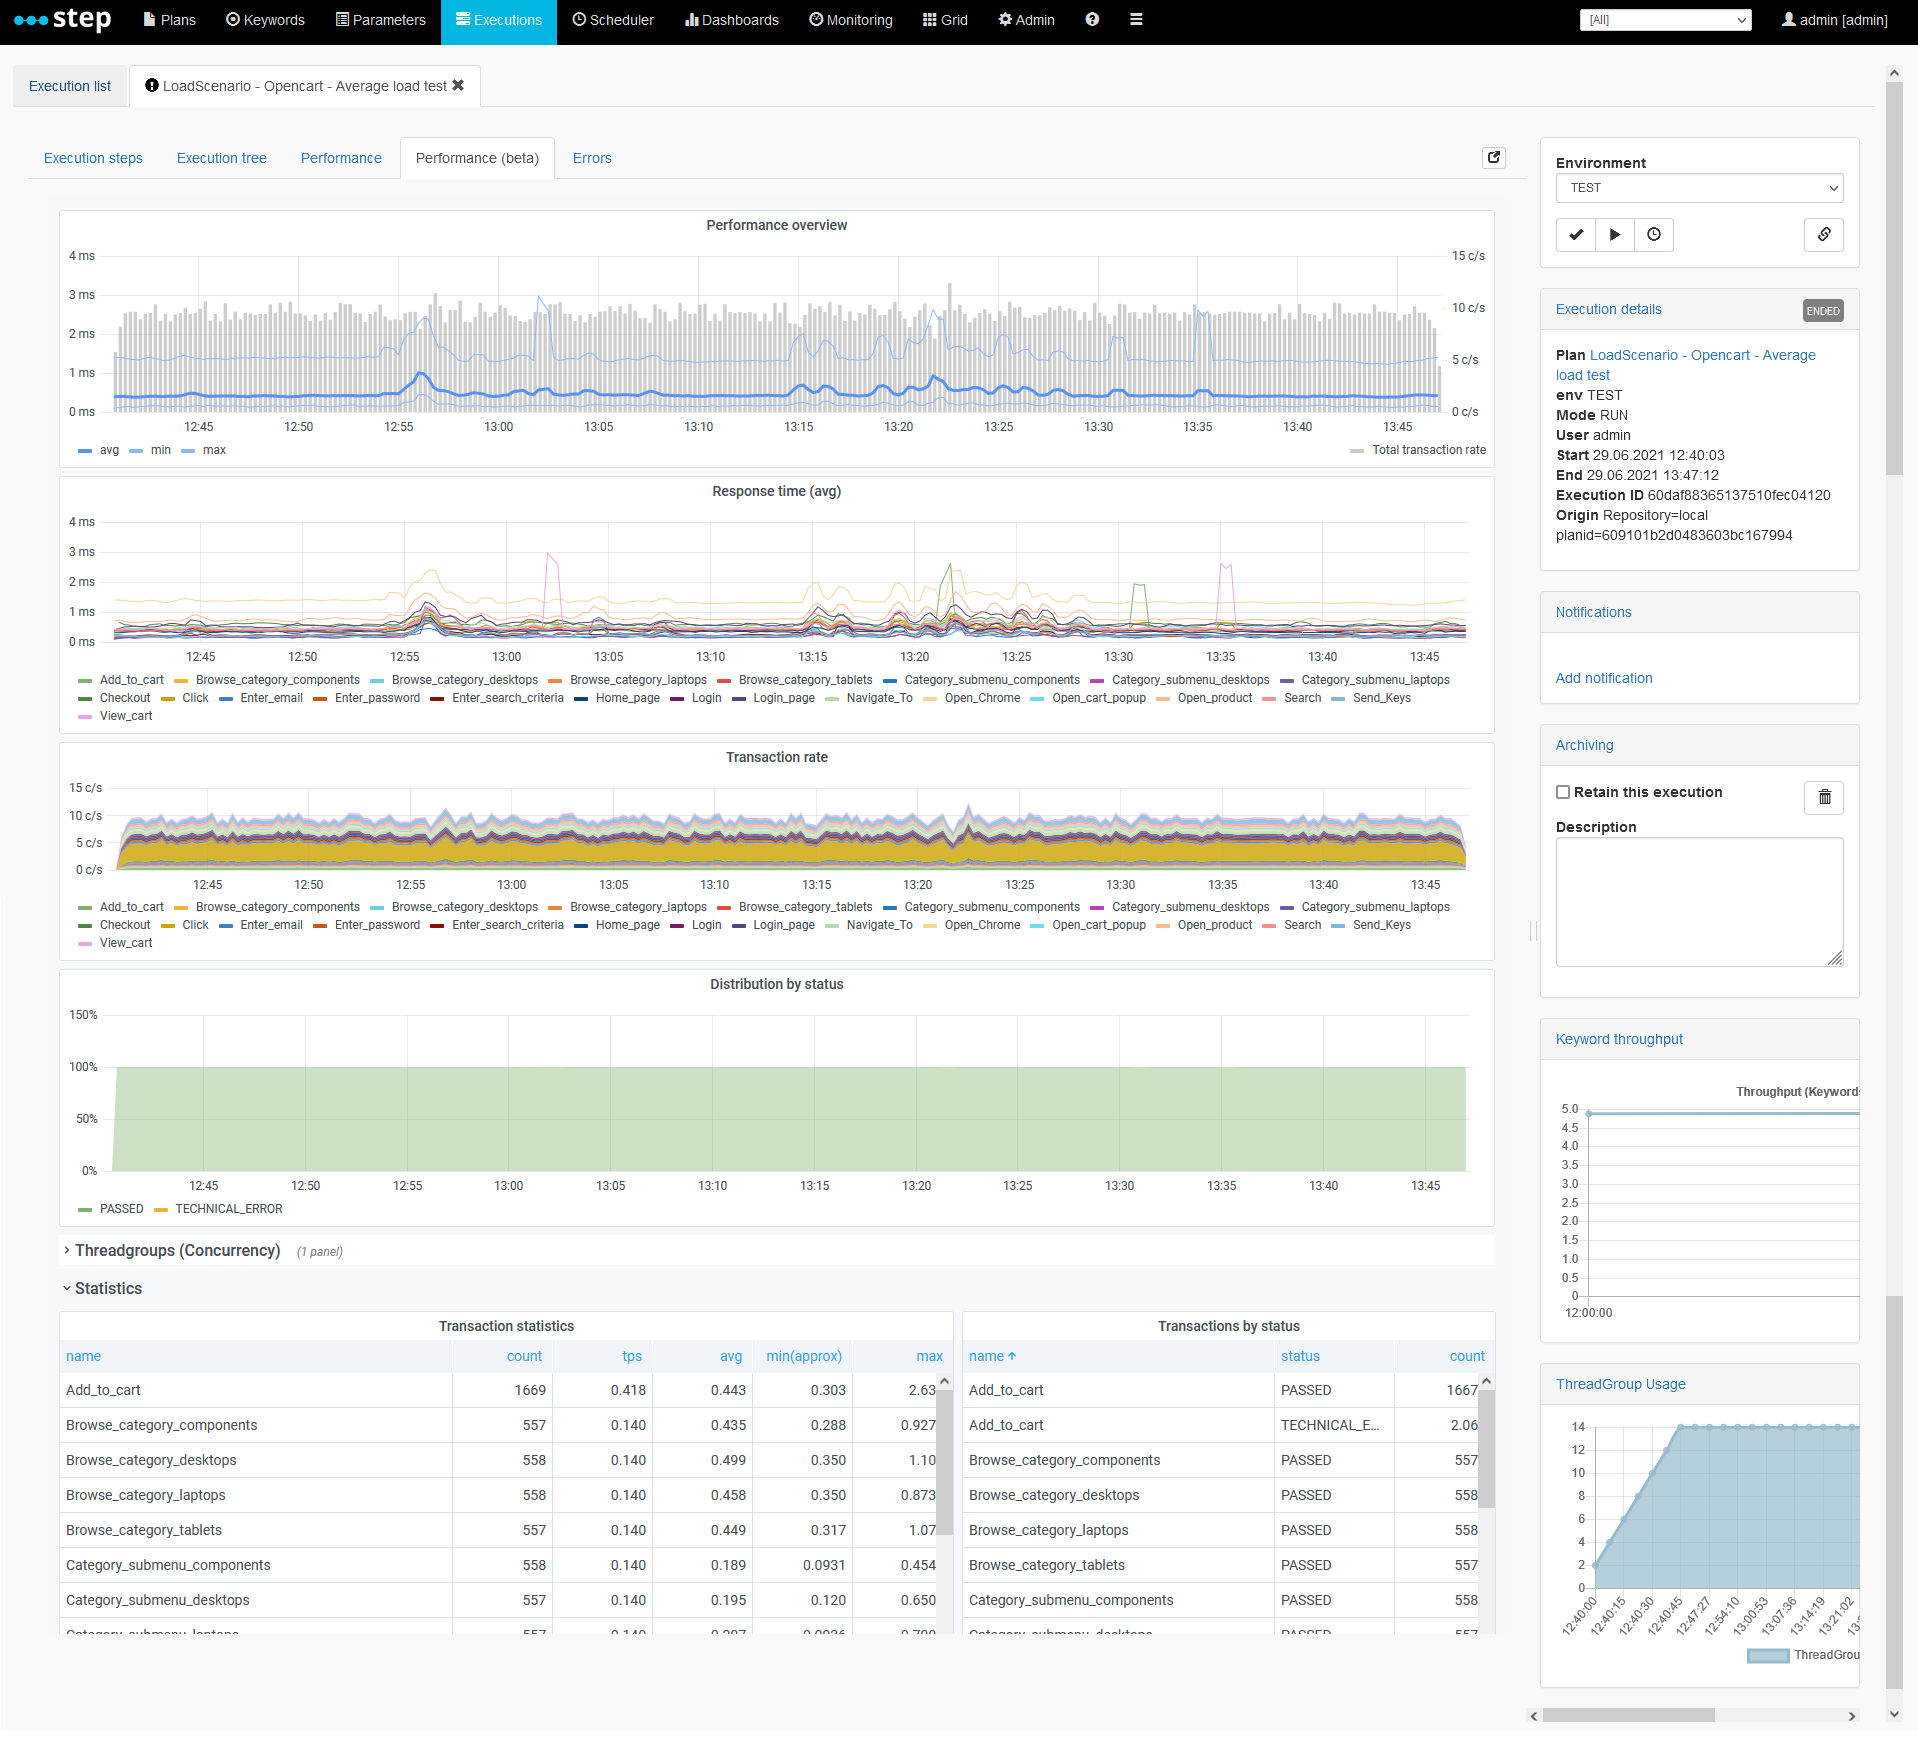The height and width of the screenshot is (1746, 1918).
Task: Click the Archiving panel header
Action: tap(1699, 745)
